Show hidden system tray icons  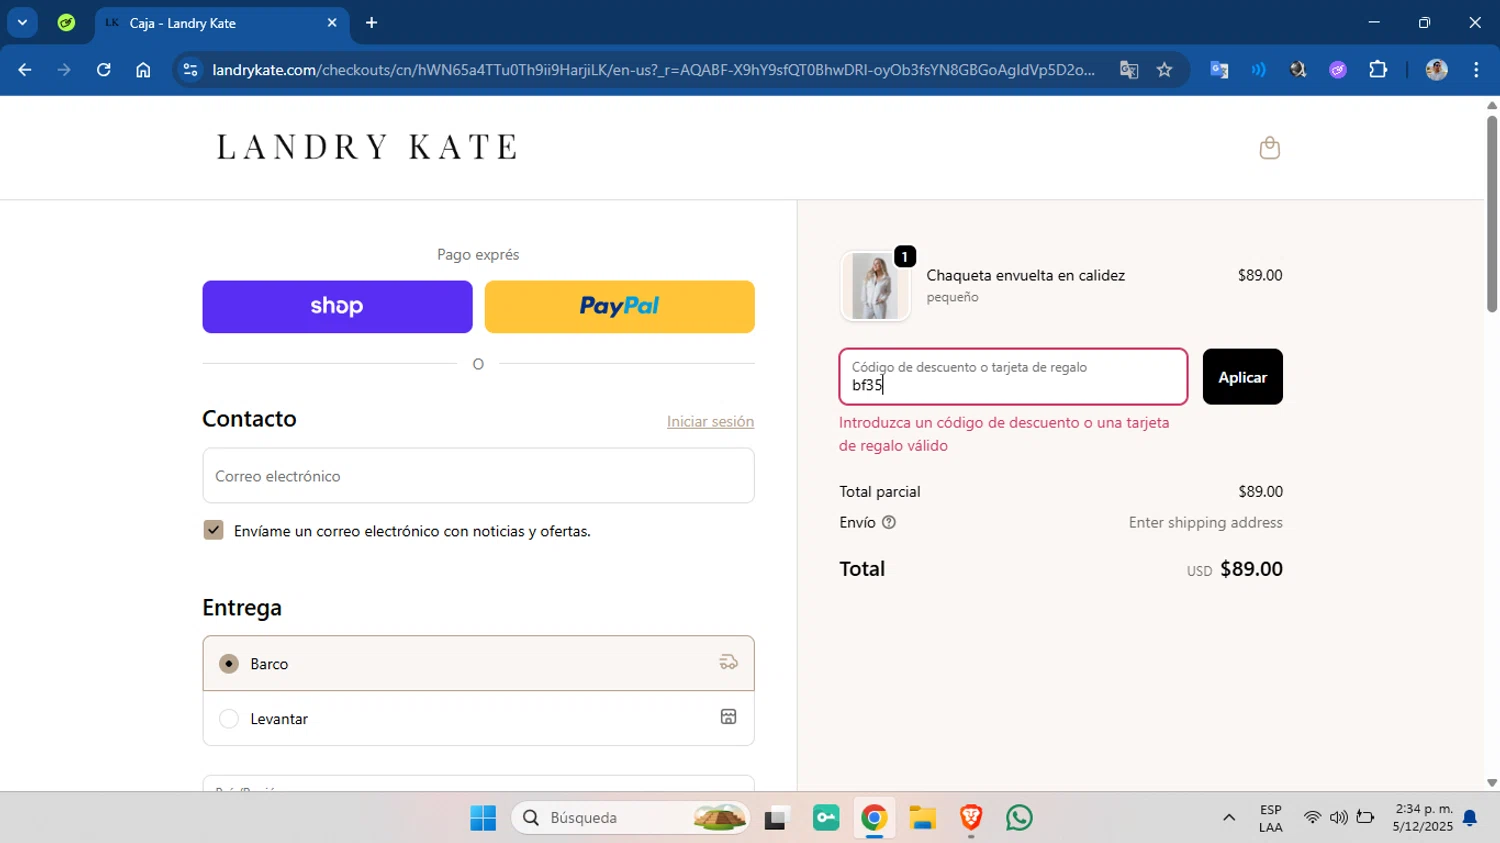pos(1229,818)
